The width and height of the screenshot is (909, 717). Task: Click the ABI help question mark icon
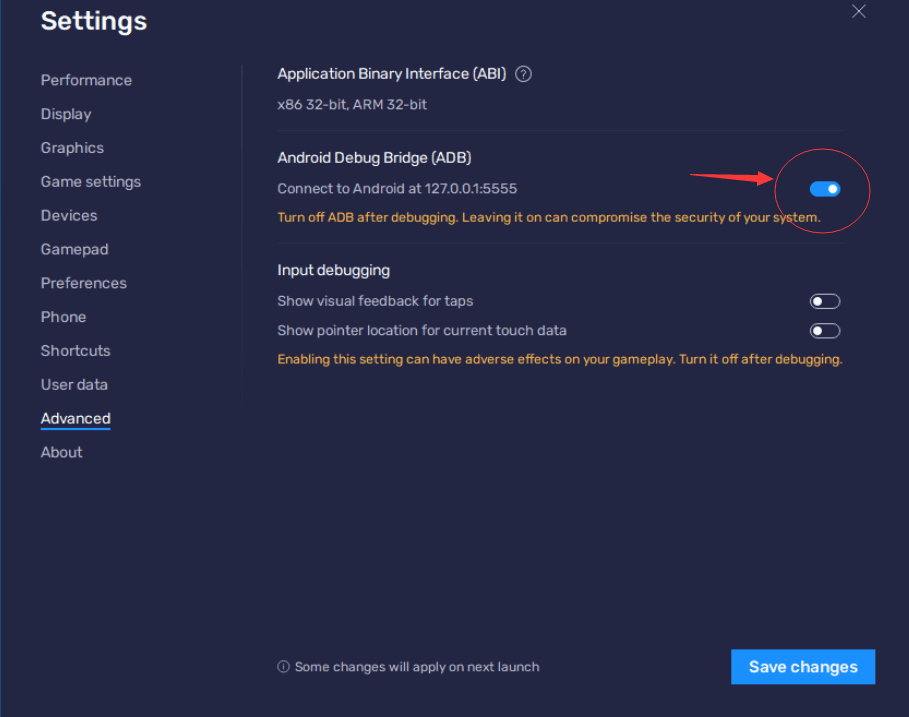click(523, 74)
